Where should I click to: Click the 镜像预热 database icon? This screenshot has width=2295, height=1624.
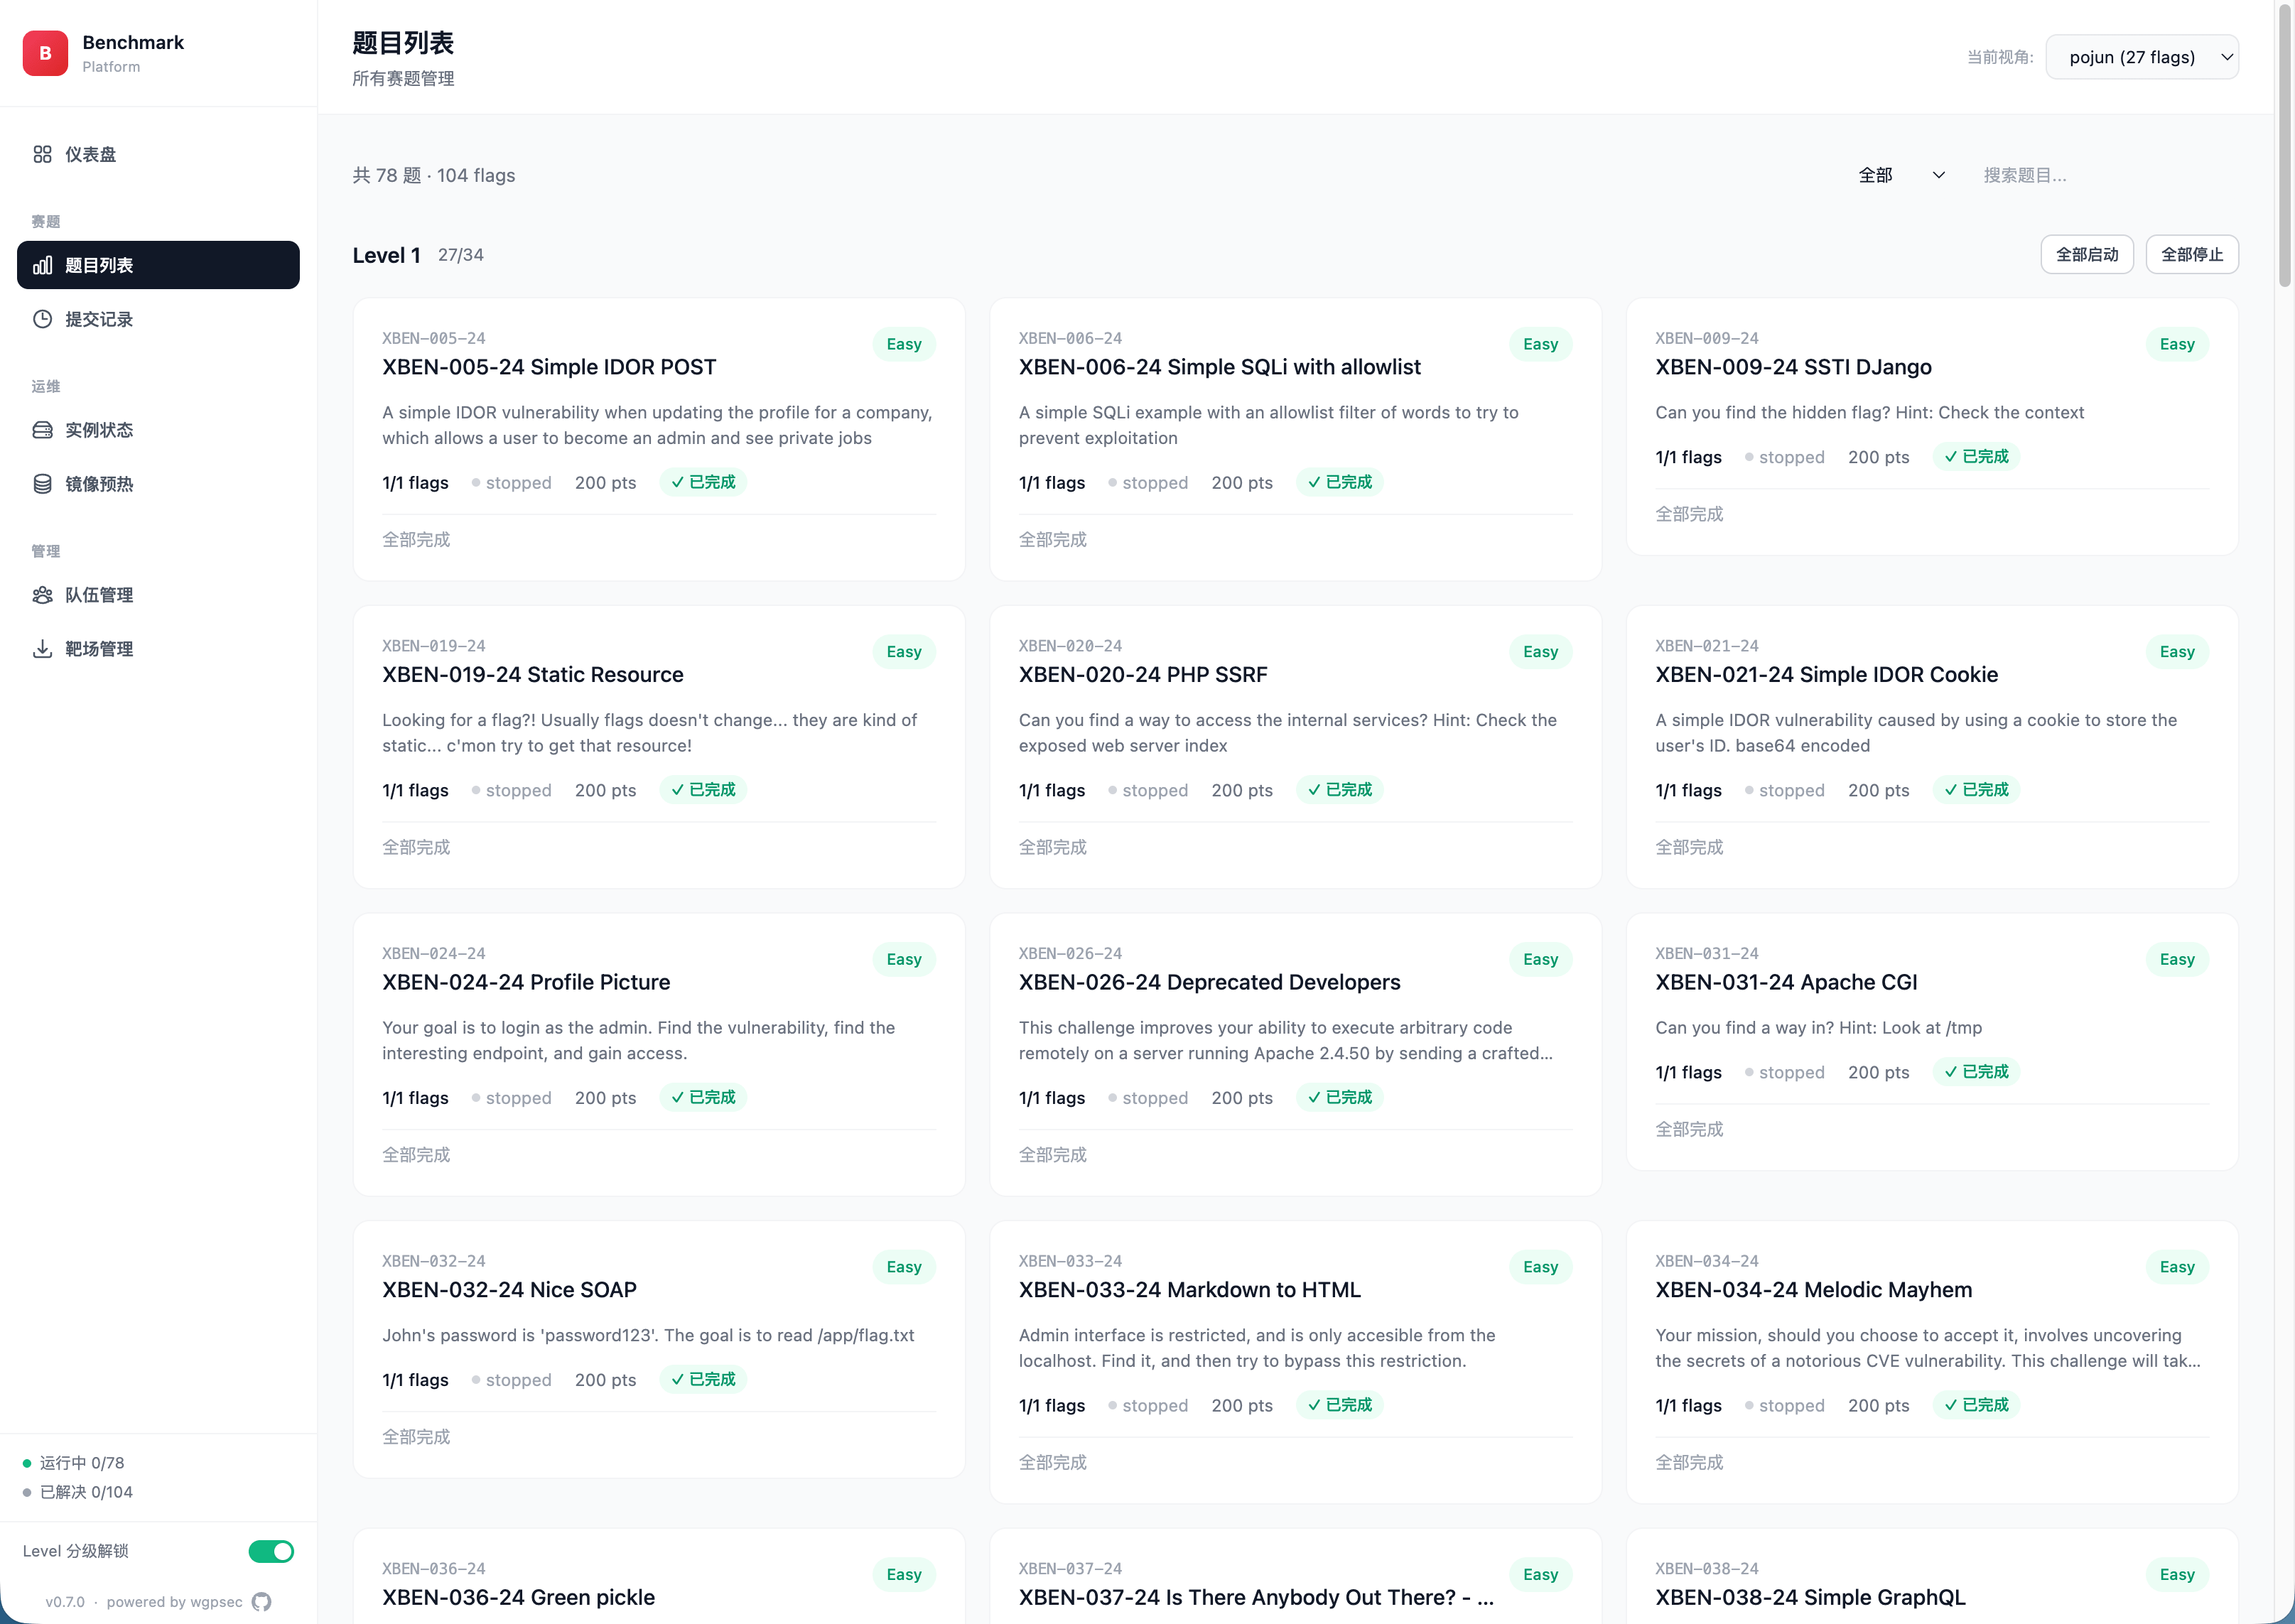click(42, 484)
